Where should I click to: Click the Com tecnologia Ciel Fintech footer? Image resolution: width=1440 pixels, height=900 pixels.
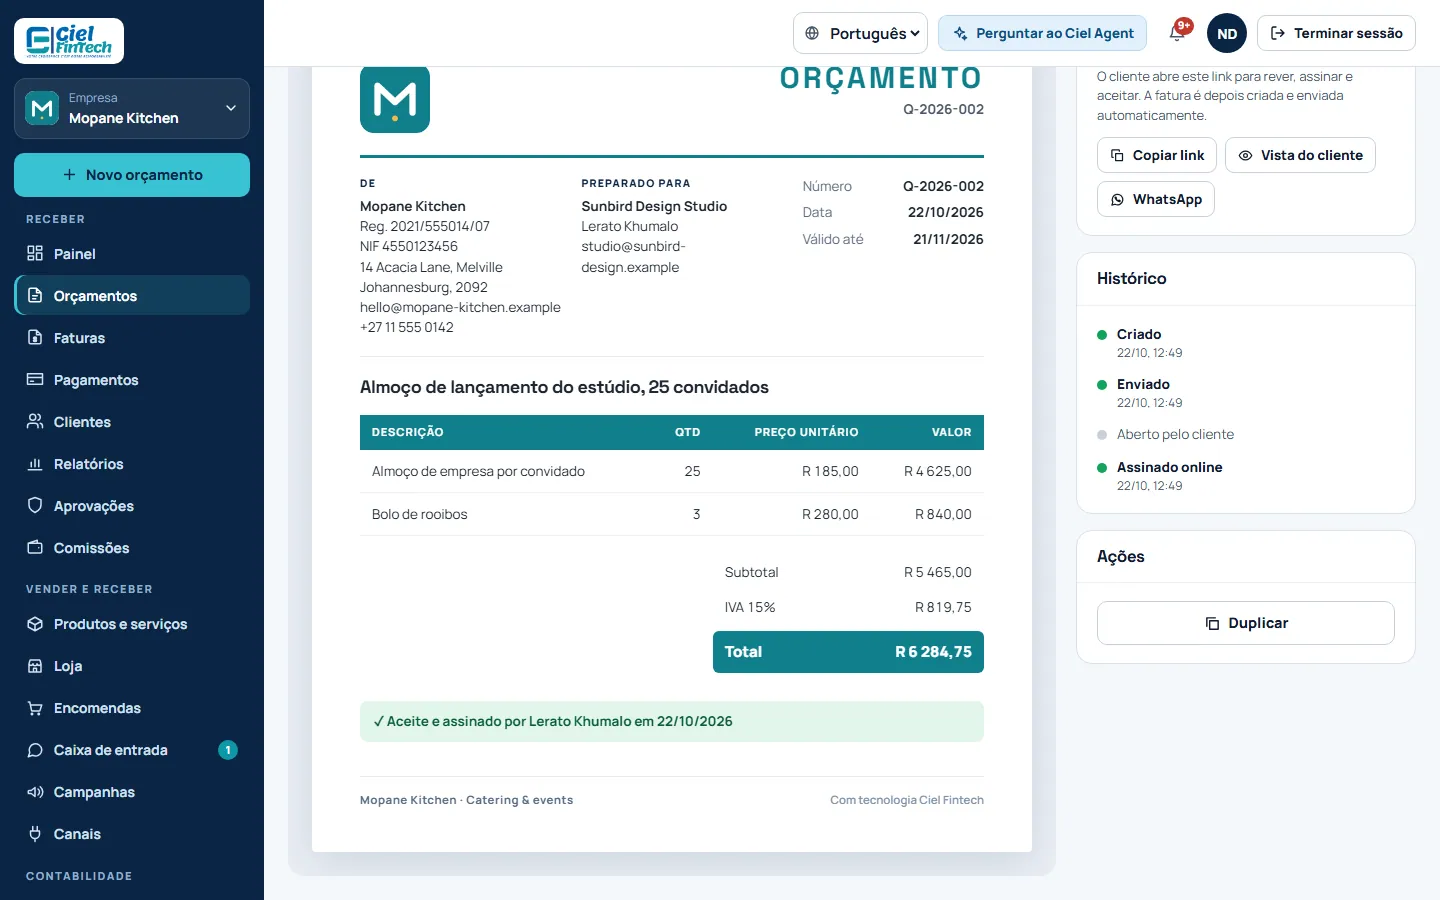[x=907, y=800]
